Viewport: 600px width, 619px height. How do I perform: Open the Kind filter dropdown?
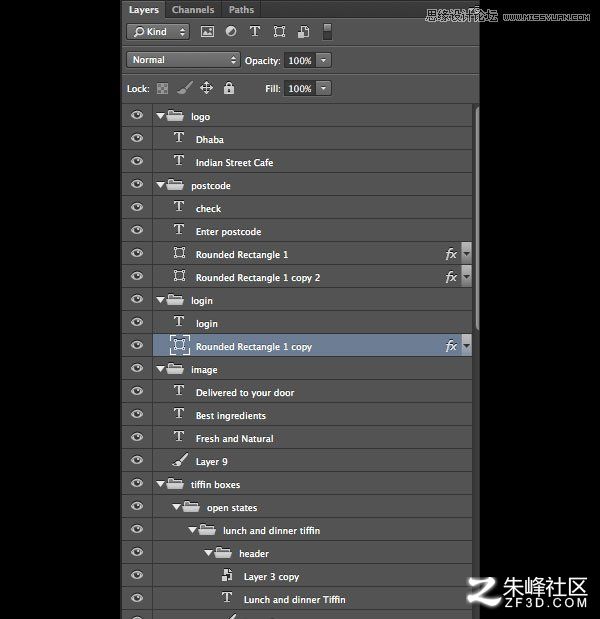click(158, 32)
